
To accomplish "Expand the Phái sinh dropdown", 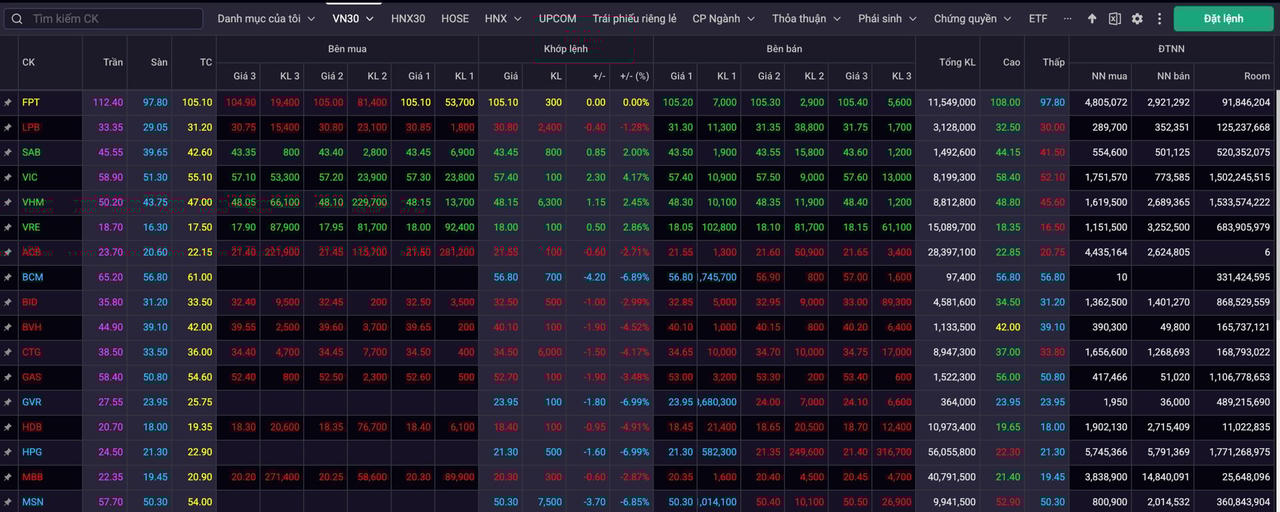I will [x=887, y=19].
